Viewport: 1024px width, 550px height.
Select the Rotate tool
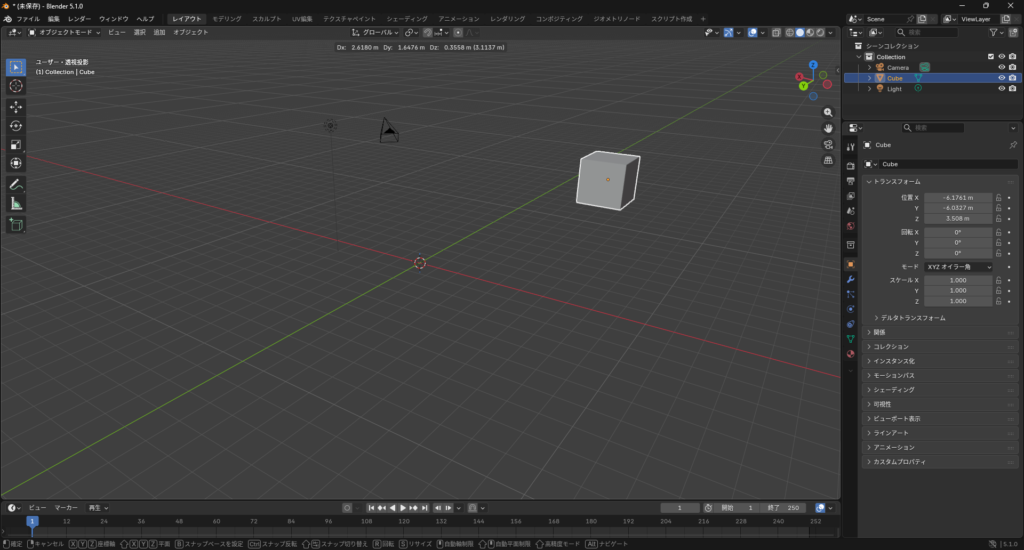[x=16, y=126]
